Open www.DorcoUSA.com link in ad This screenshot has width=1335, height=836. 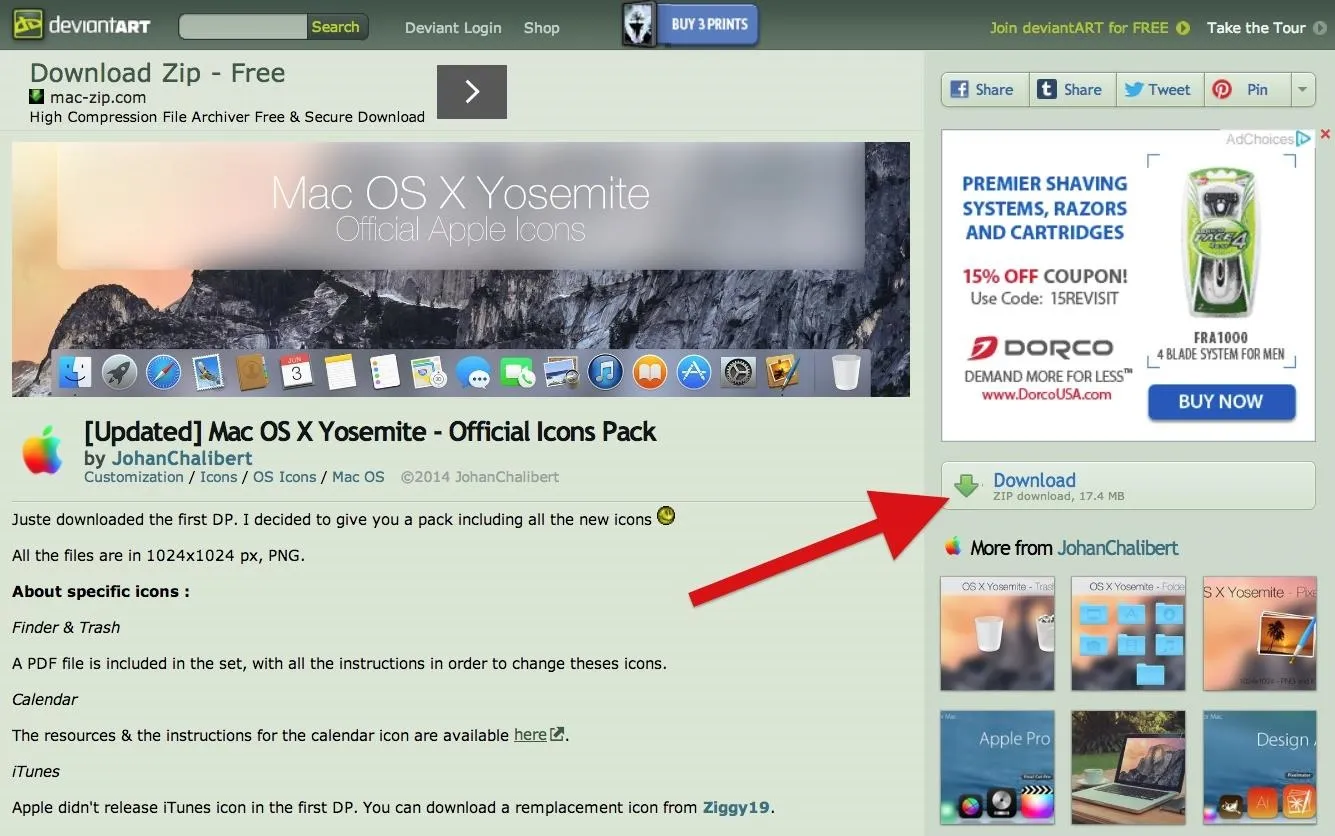pos(1046,394)
